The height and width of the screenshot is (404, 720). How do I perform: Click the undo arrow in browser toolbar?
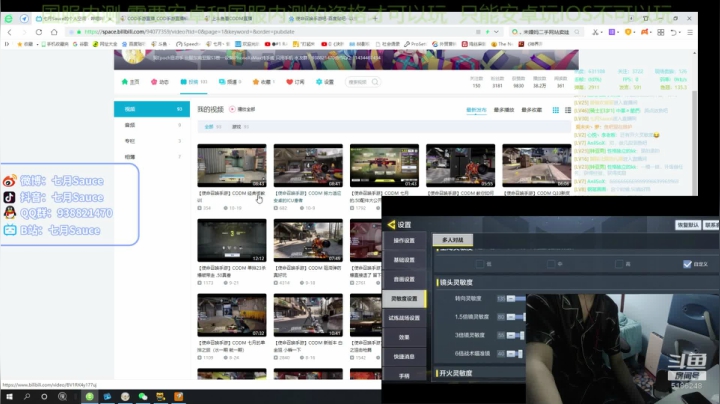click(x=673, y=32)
